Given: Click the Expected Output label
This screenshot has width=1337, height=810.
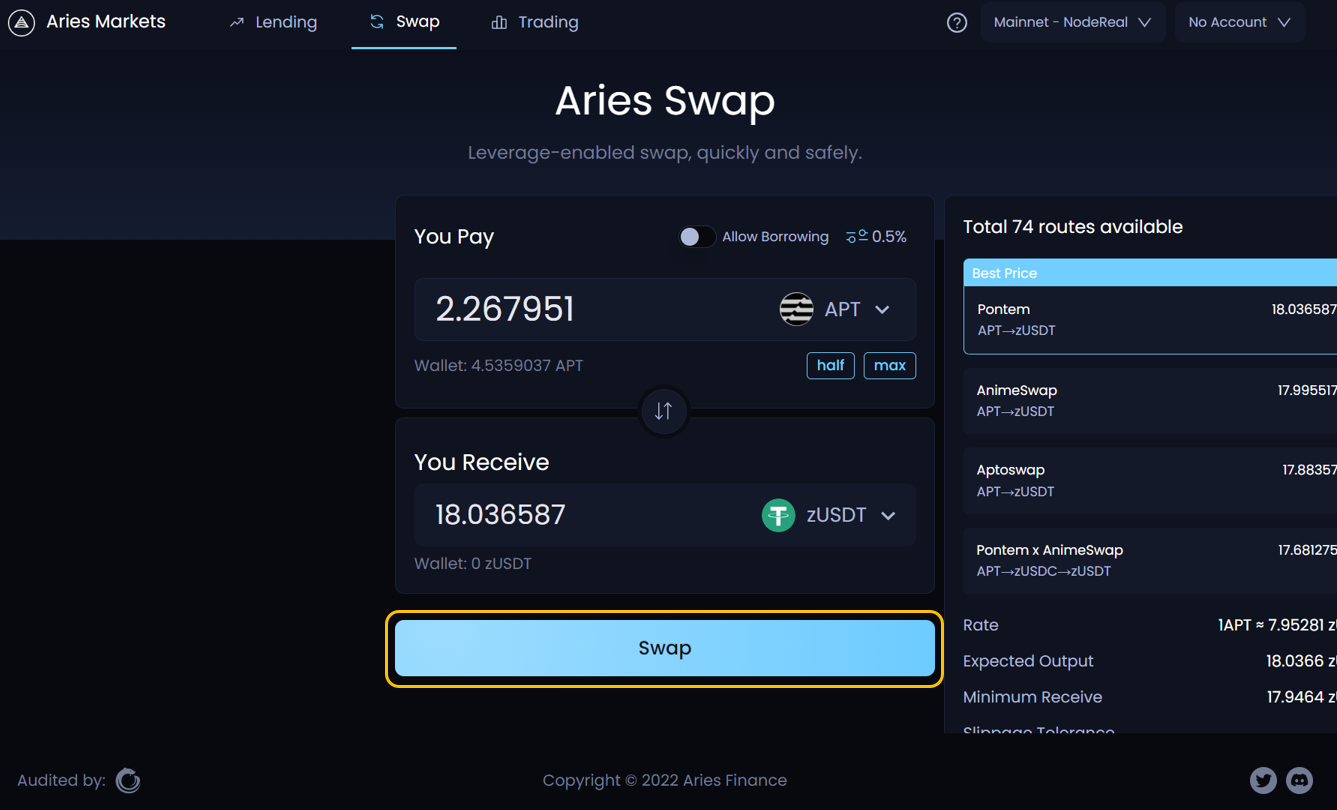Looking at the screenshot, I should click(x=1028, y=661).
